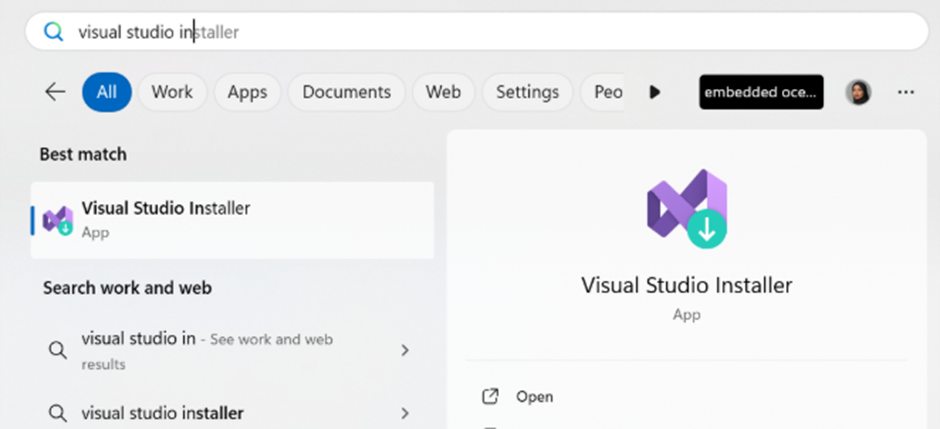
Task: Open the three-dot more options menu
Action: 906,92
